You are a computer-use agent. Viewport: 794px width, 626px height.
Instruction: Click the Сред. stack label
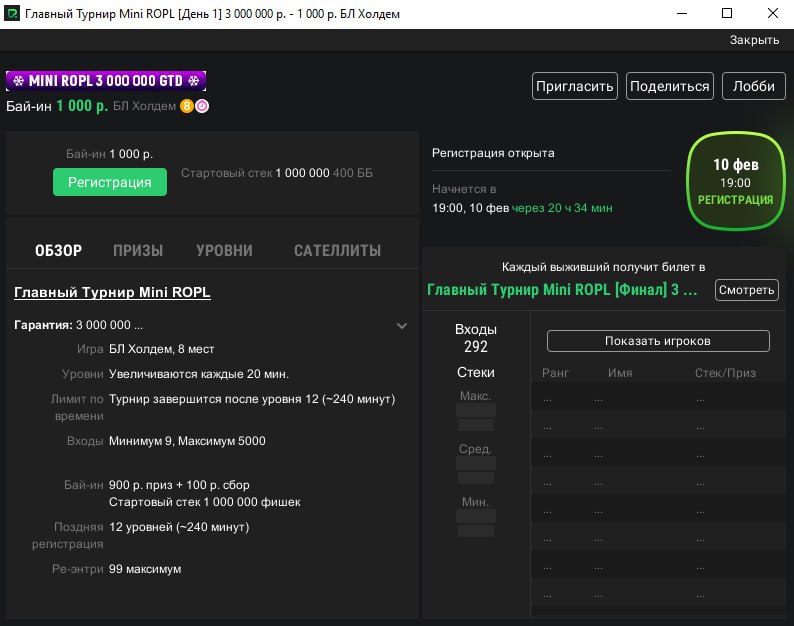[x=475, y=449]
